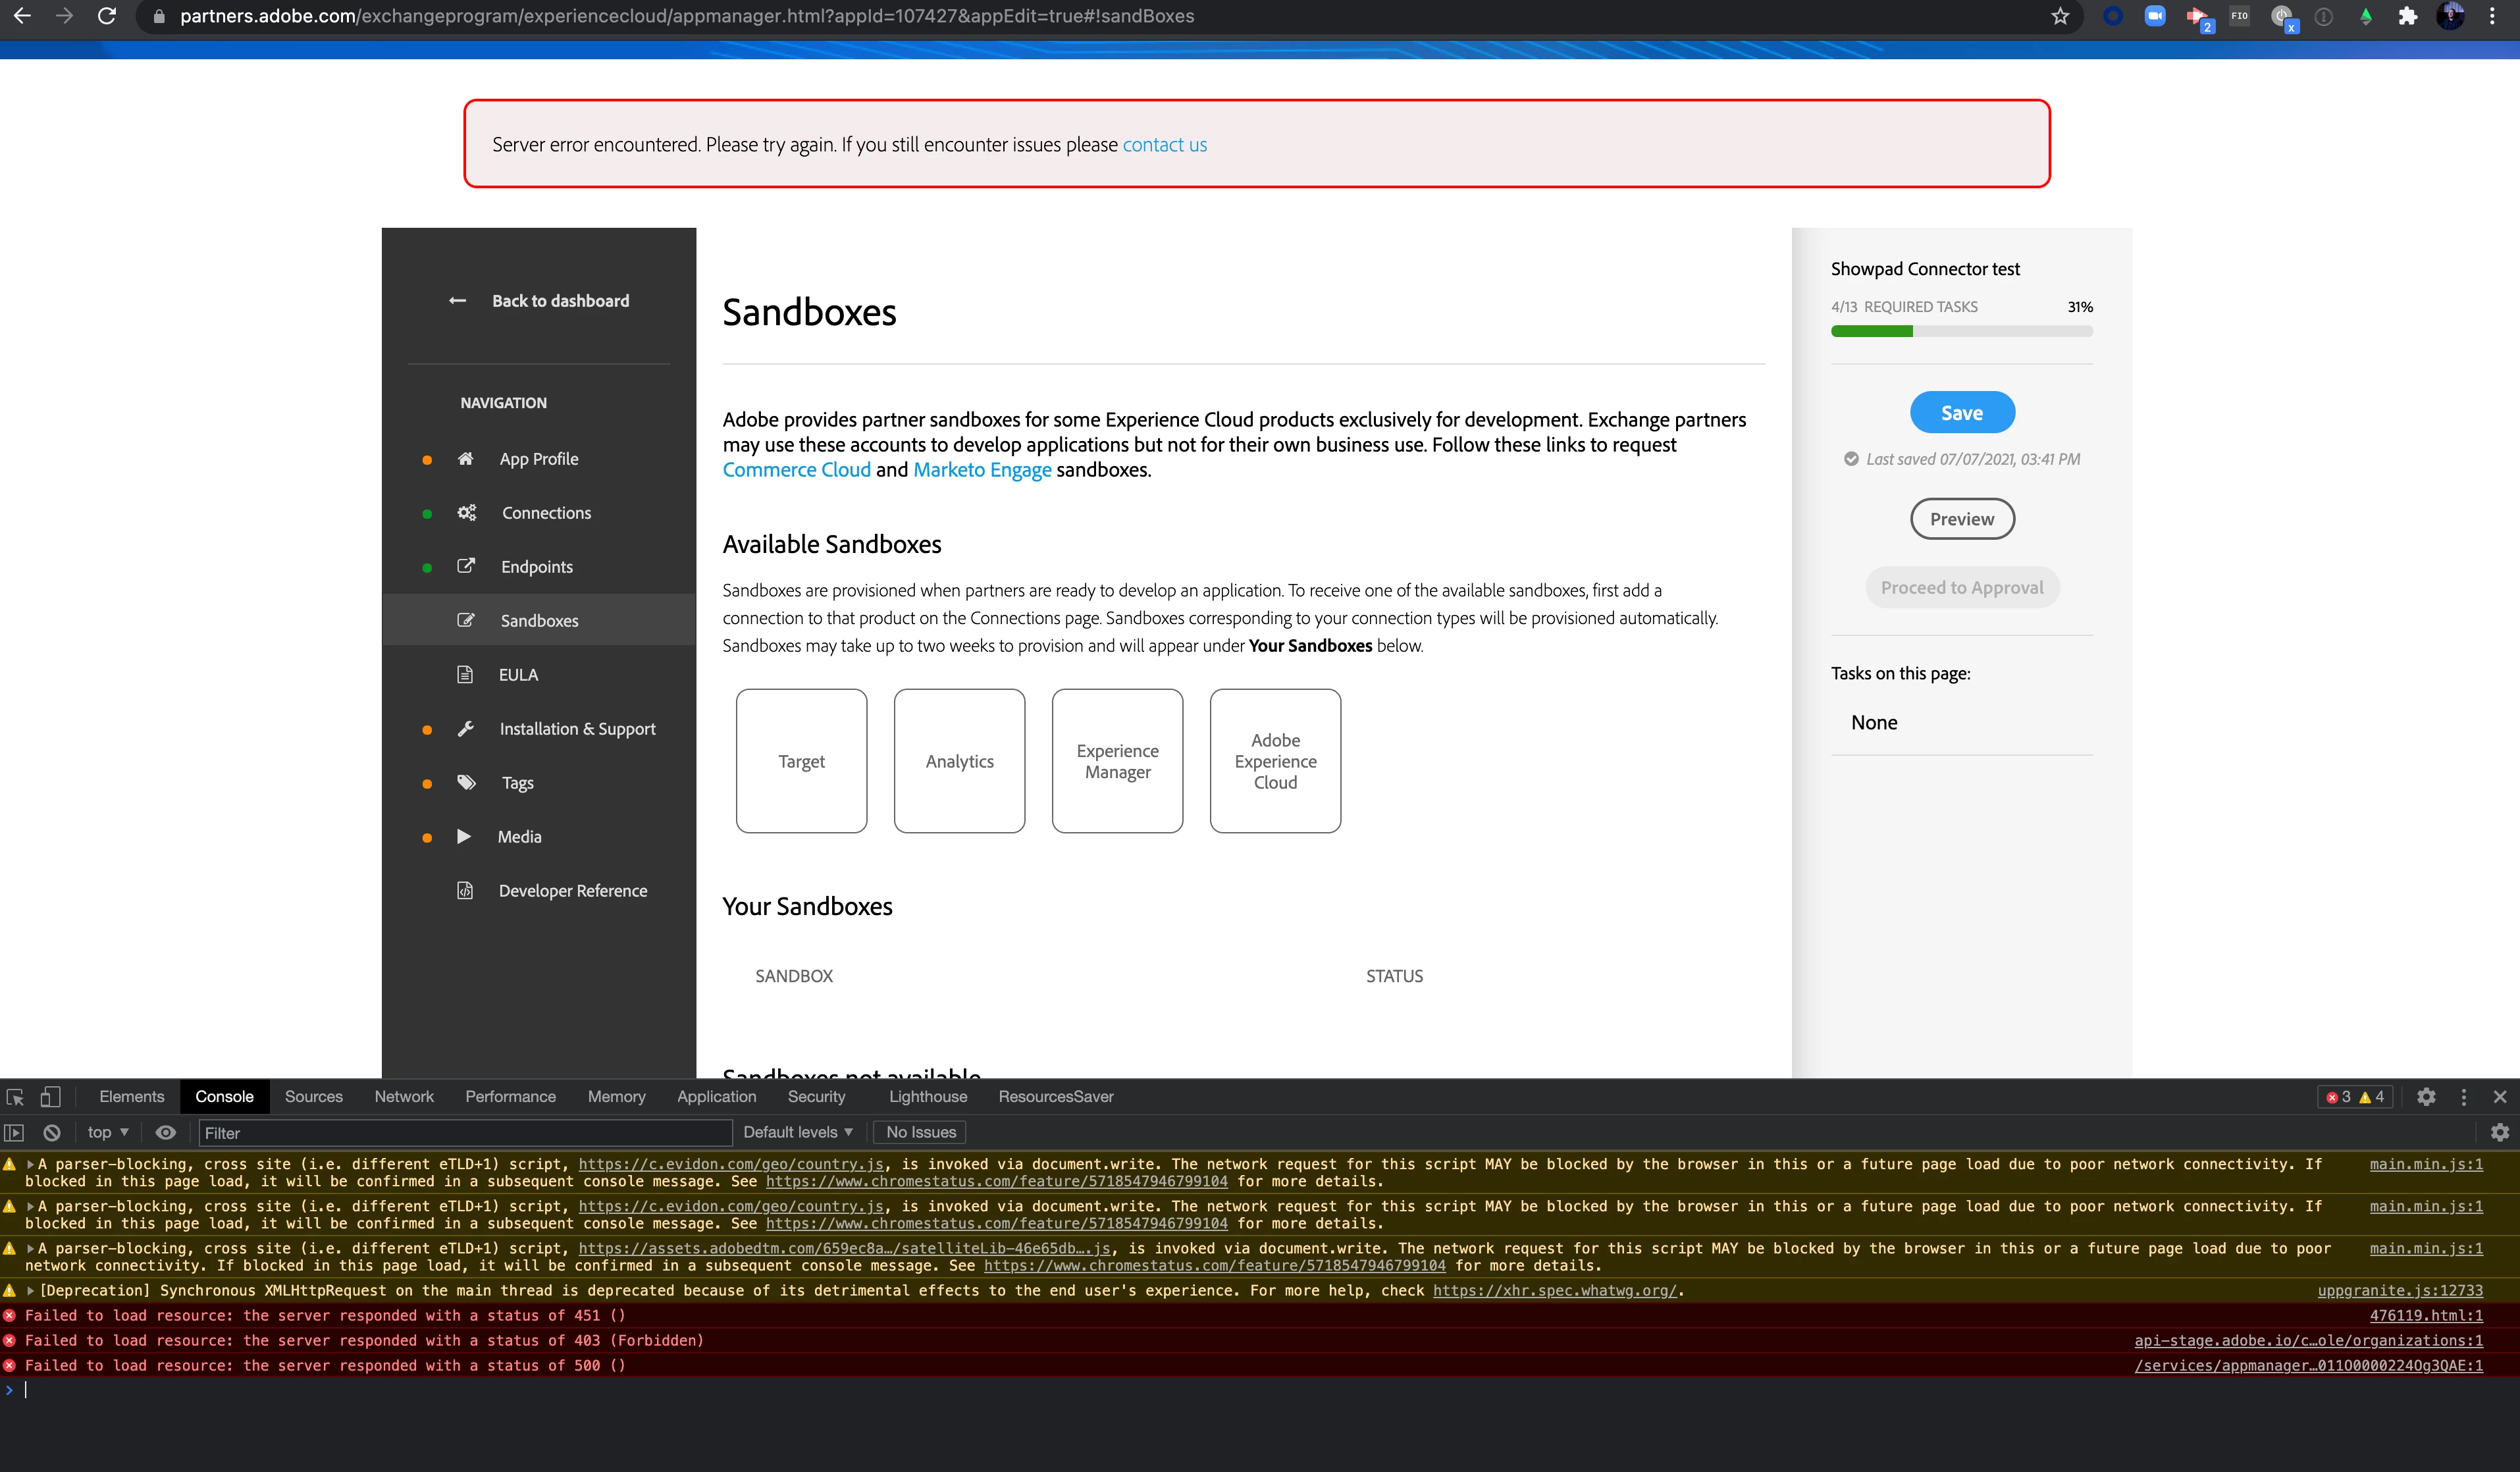
Task: Toggle the console sidebar panel
Action: 14,1132
